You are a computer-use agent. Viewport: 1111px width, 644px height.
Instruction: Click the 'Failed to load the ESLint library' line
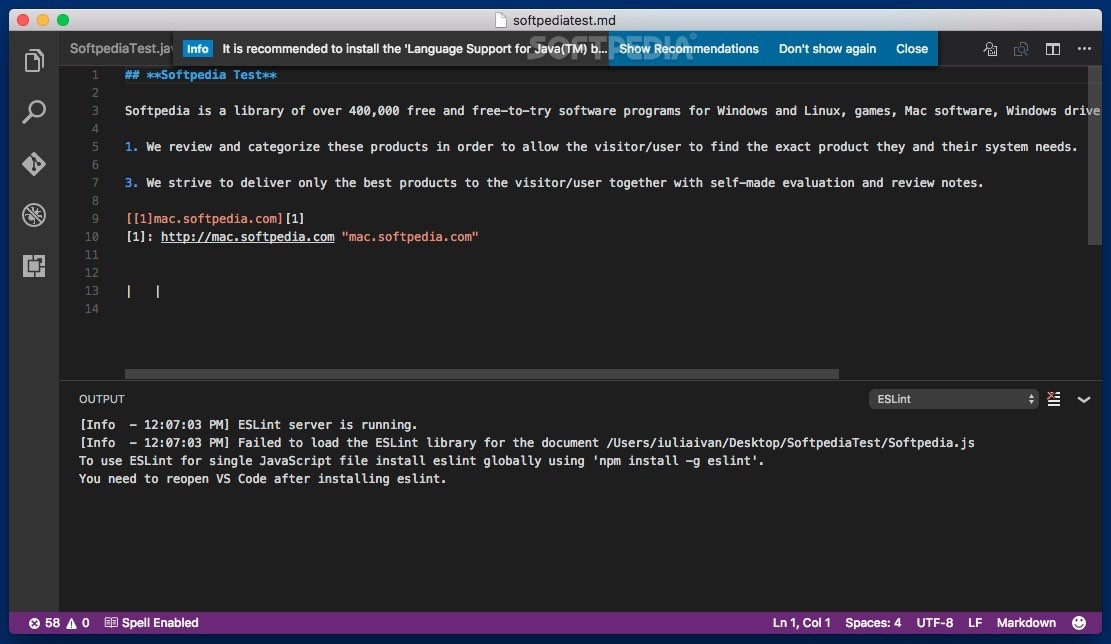(x=526, y=442)
